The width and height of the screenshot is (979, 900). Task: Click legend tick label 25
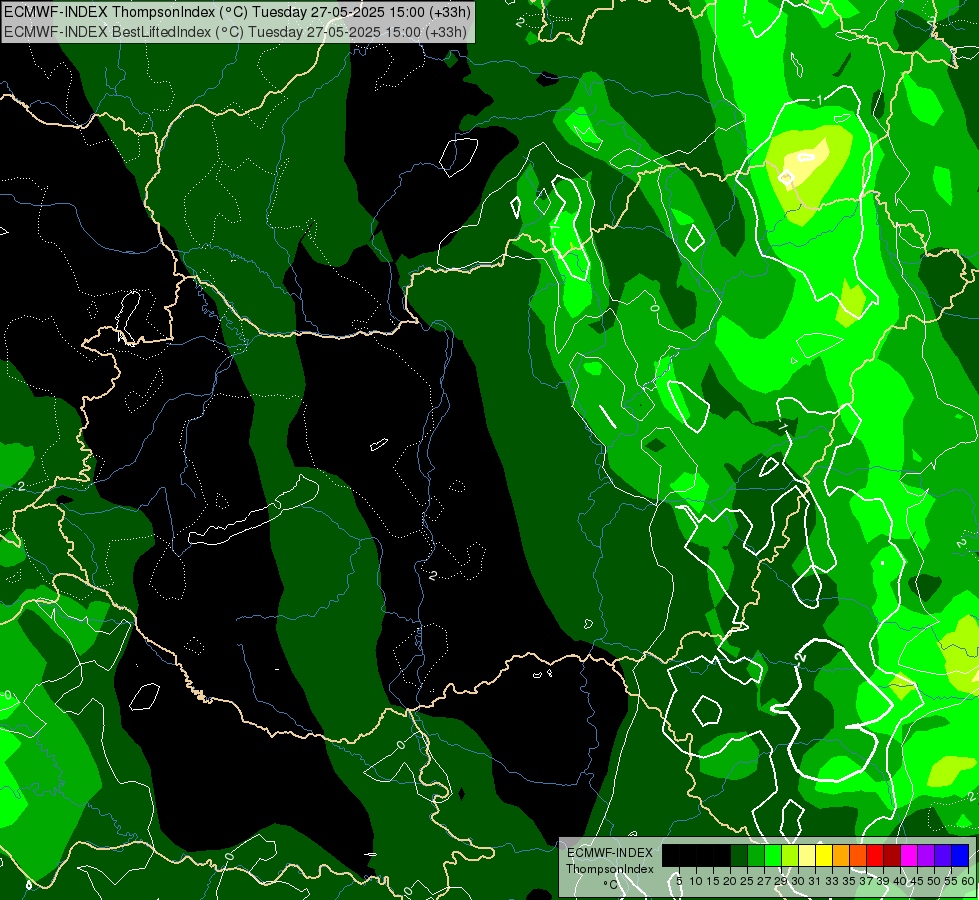click(x=747, y=881)
